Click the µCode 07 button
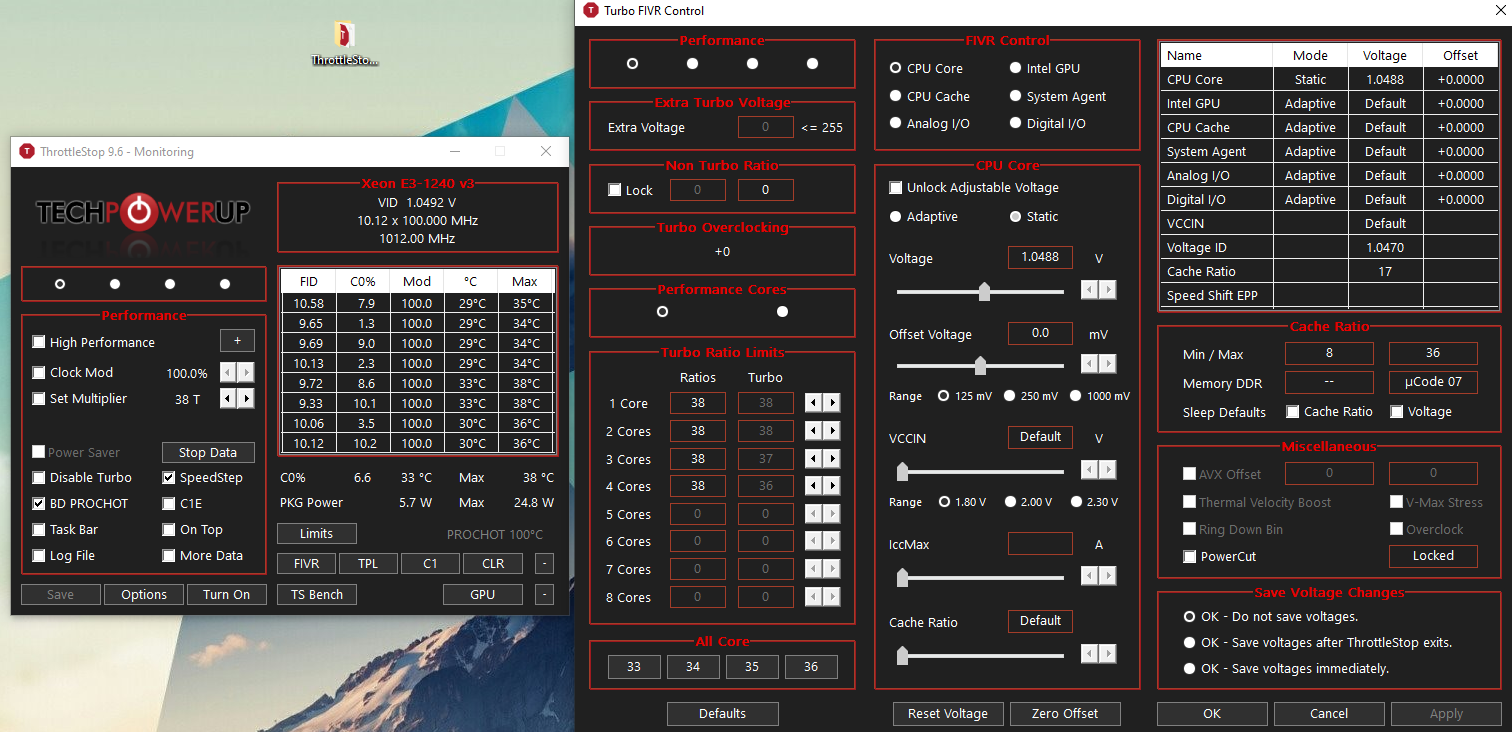 coord(1433,382)
